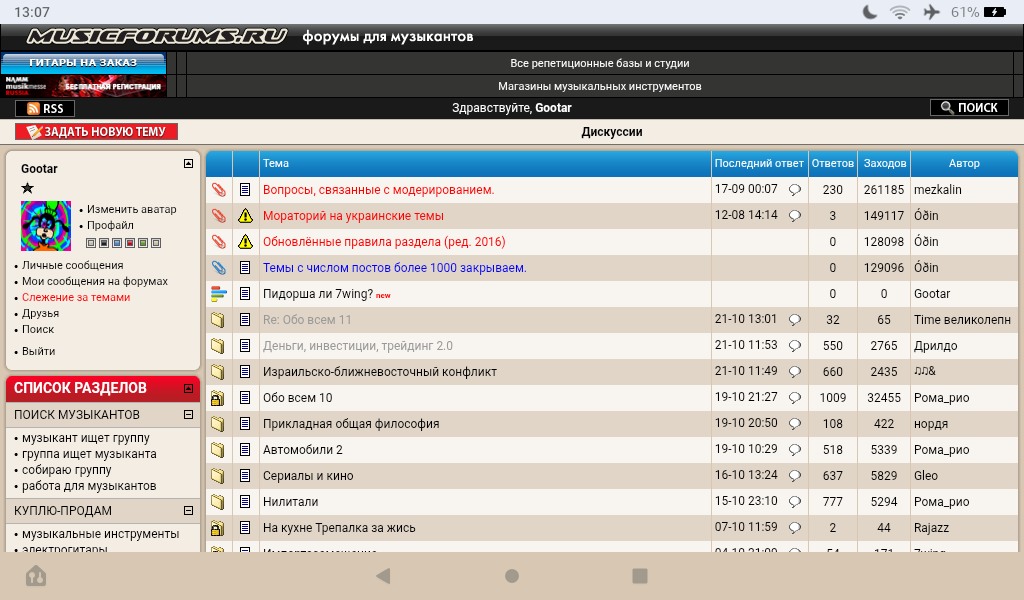Image resolution: width=1024 pixels, height=600 pixels.
Task: Open last reply bubble for Деньги, инвестиции, трейдинг
Action: (x=795, y=346)
